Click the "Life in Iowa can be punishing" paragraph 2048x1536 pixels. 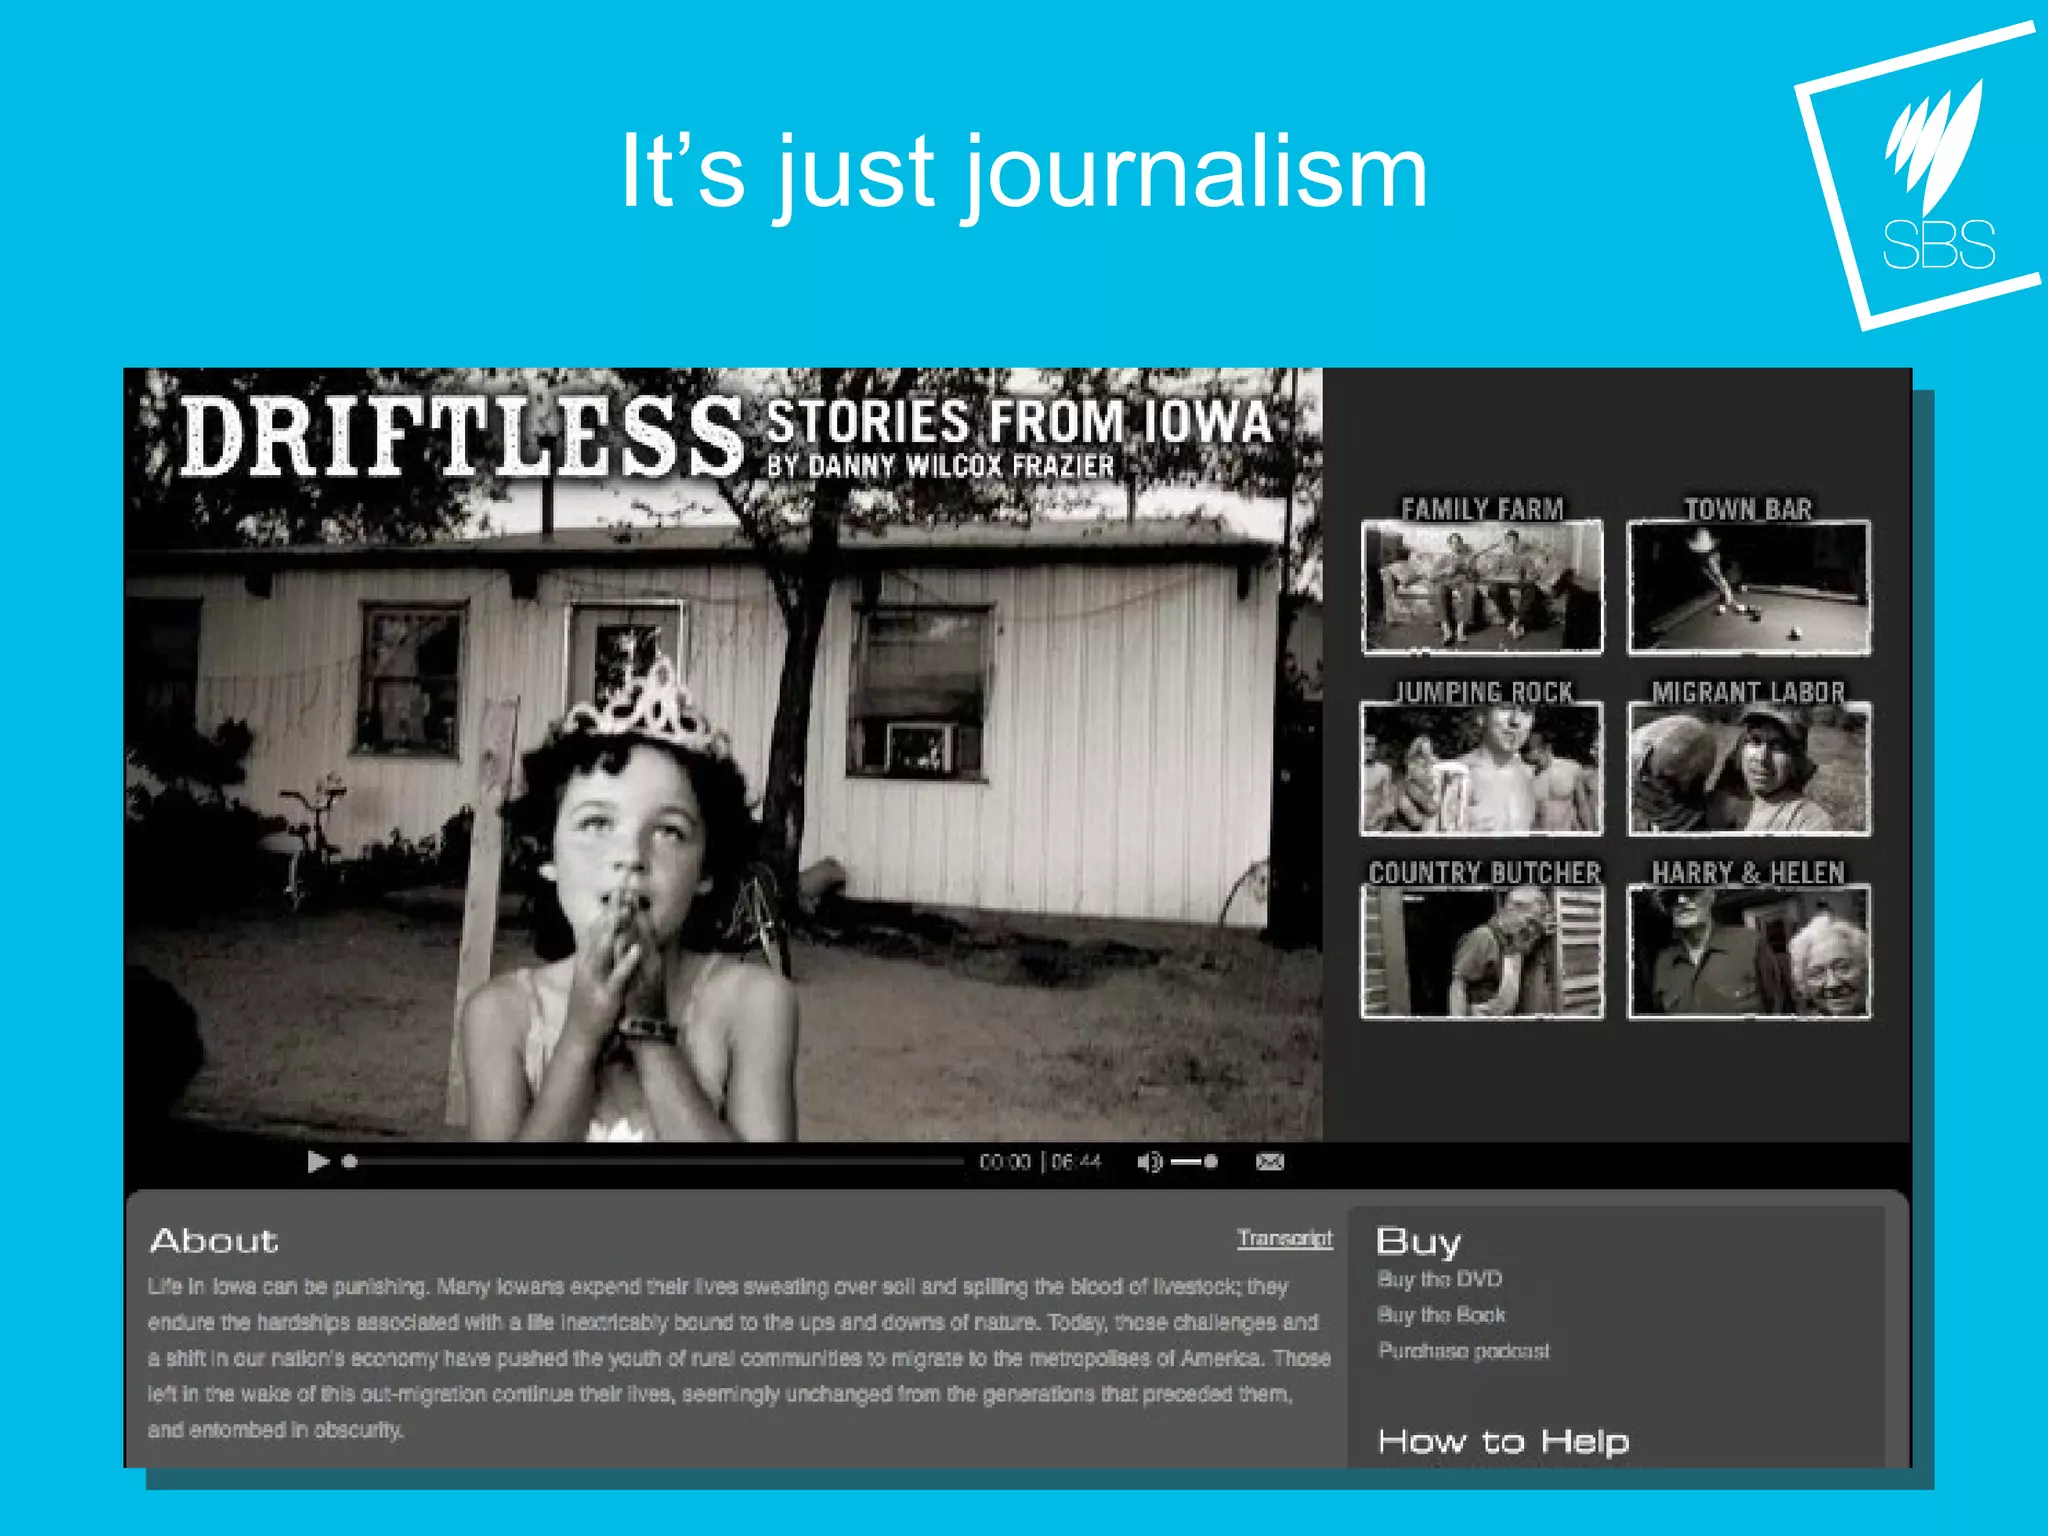[739, 1358]
